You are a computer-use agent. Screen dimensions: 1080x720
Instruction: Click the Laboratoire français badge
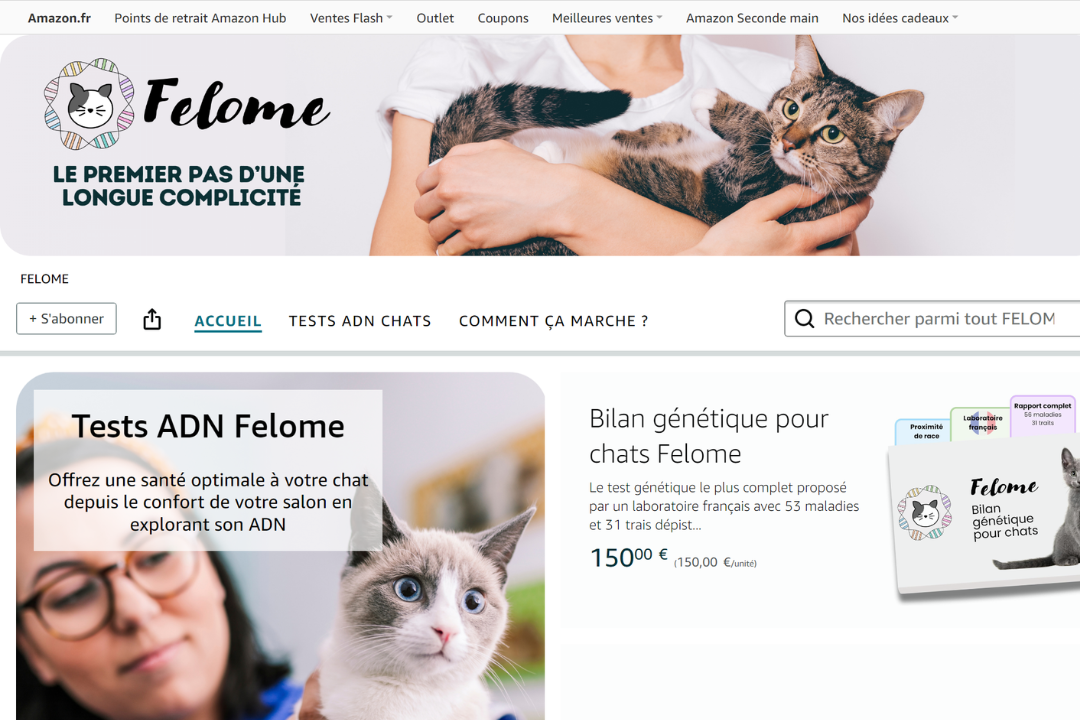[982, 422]
